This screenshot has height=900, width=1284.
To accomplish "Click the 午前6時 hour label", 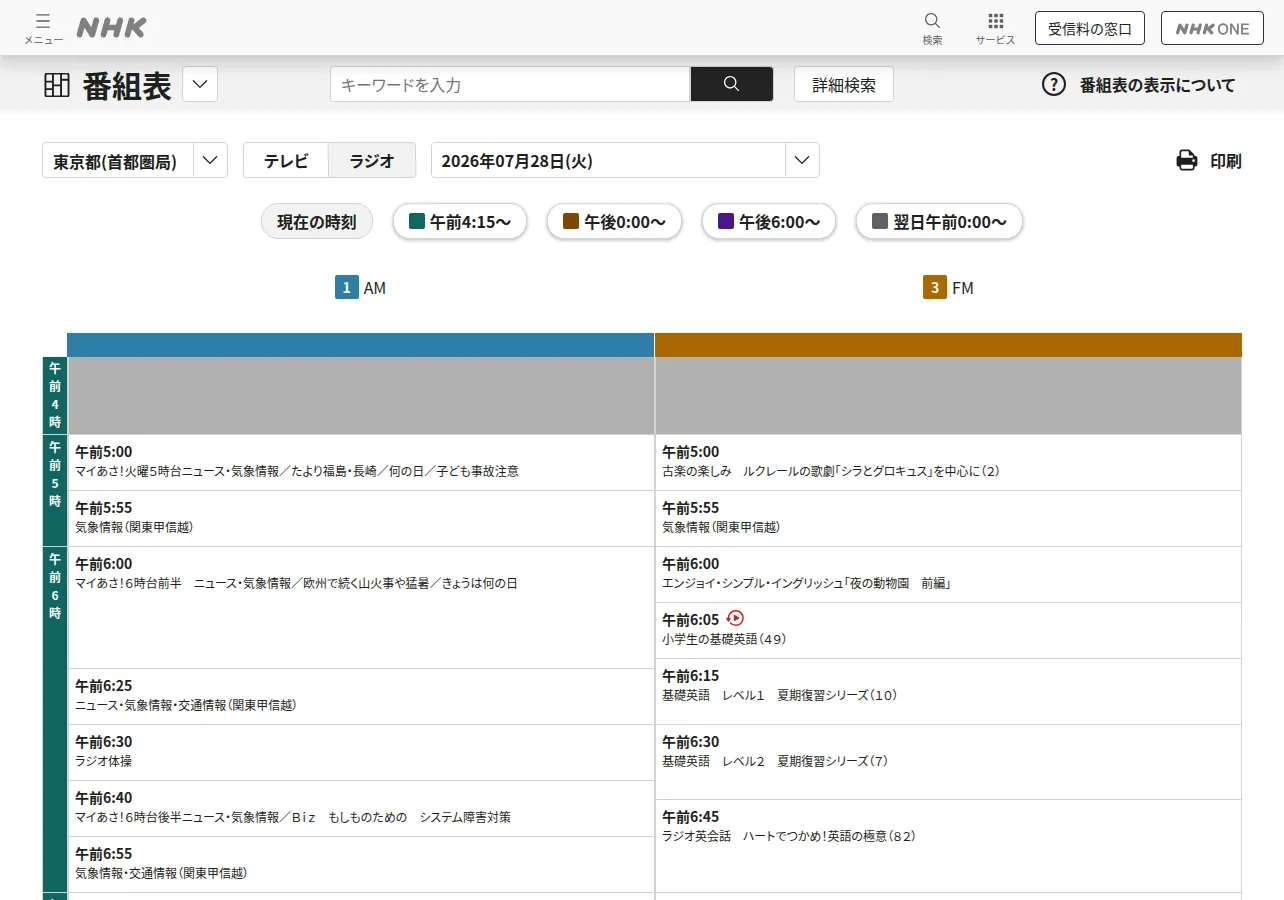I will (x=55, y=719).
